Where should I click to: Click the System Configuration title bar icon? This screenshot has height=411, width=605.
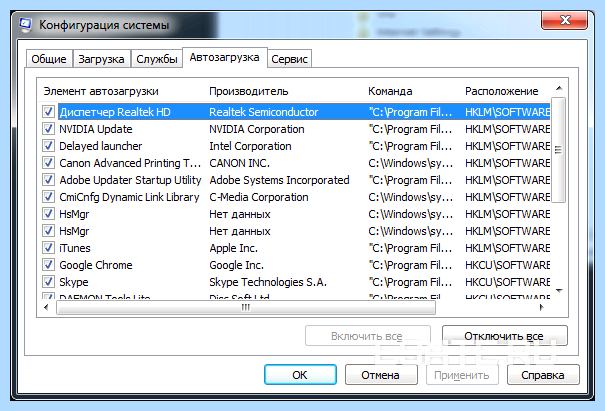click(25, 25)
